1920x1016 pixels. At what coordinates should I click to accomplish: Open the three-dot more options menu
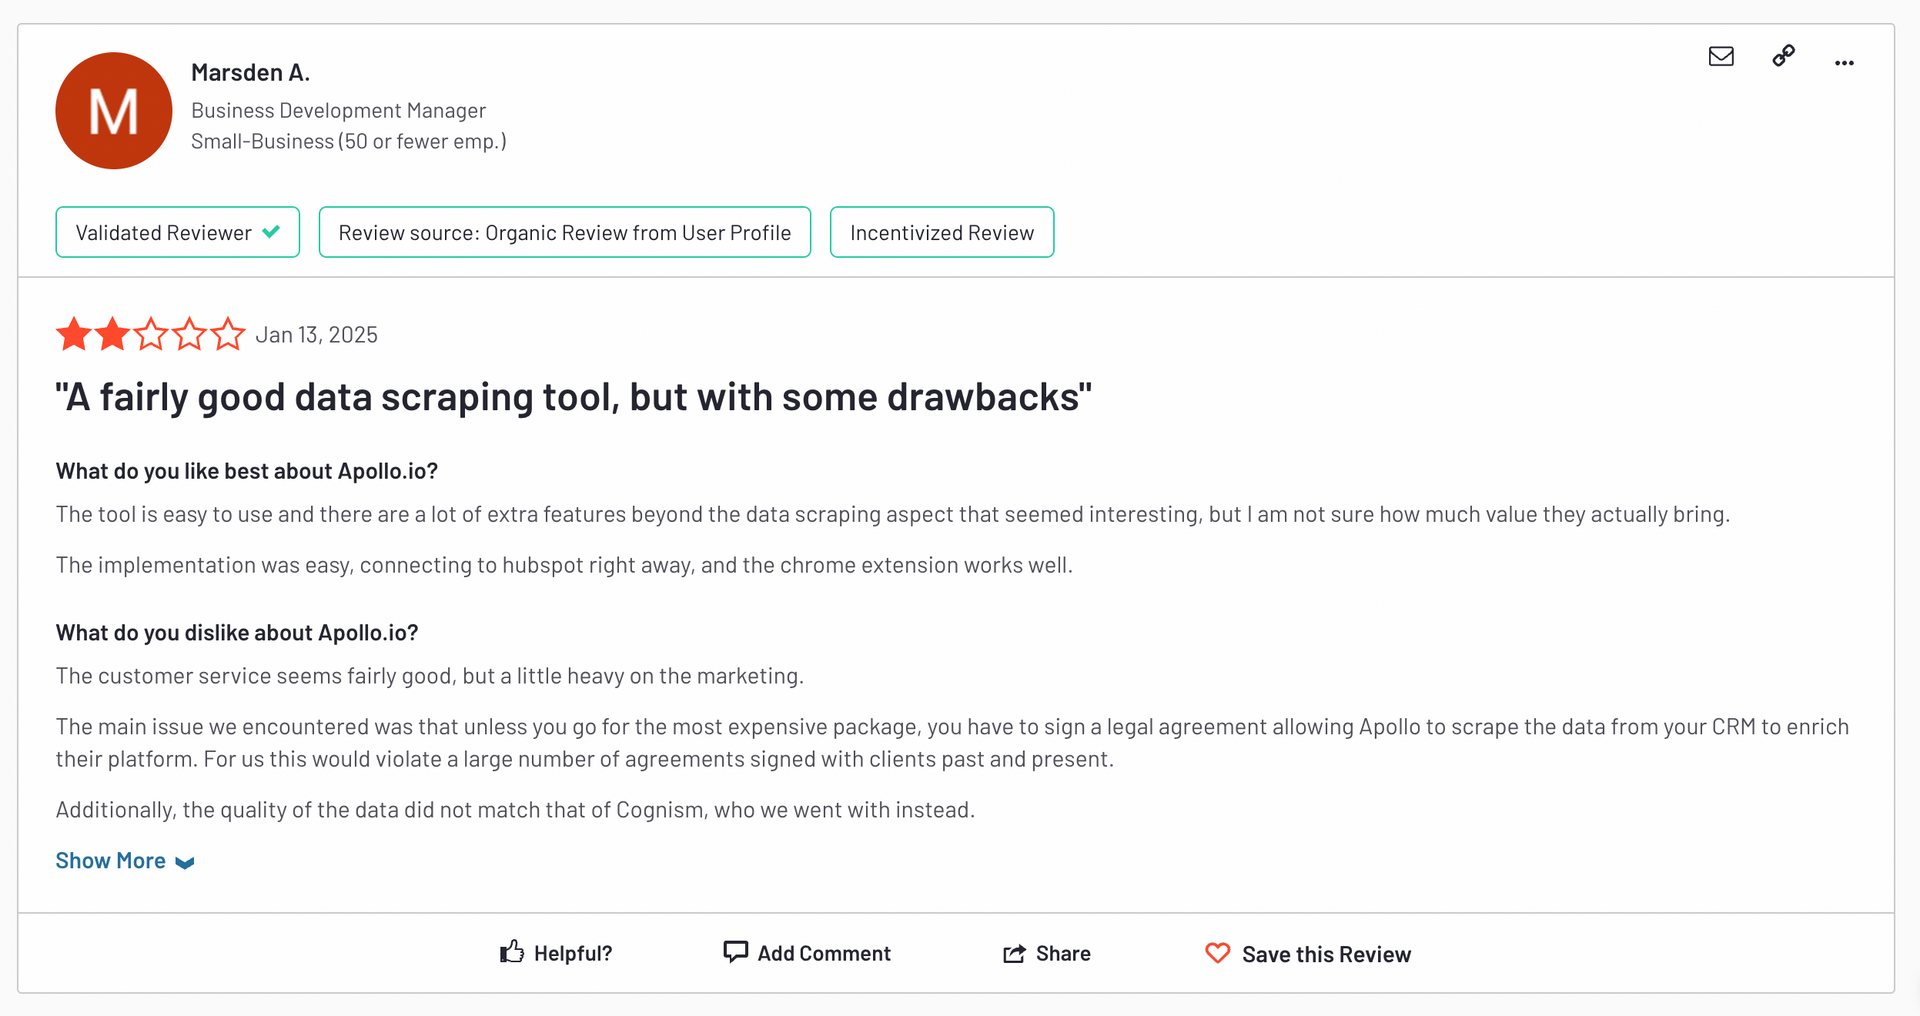tap(1844, 63)
